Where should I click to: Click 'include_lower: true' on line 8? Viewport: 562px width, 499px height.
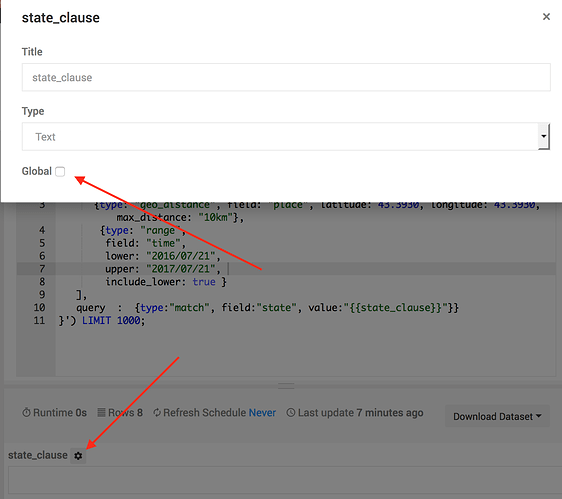160,281
